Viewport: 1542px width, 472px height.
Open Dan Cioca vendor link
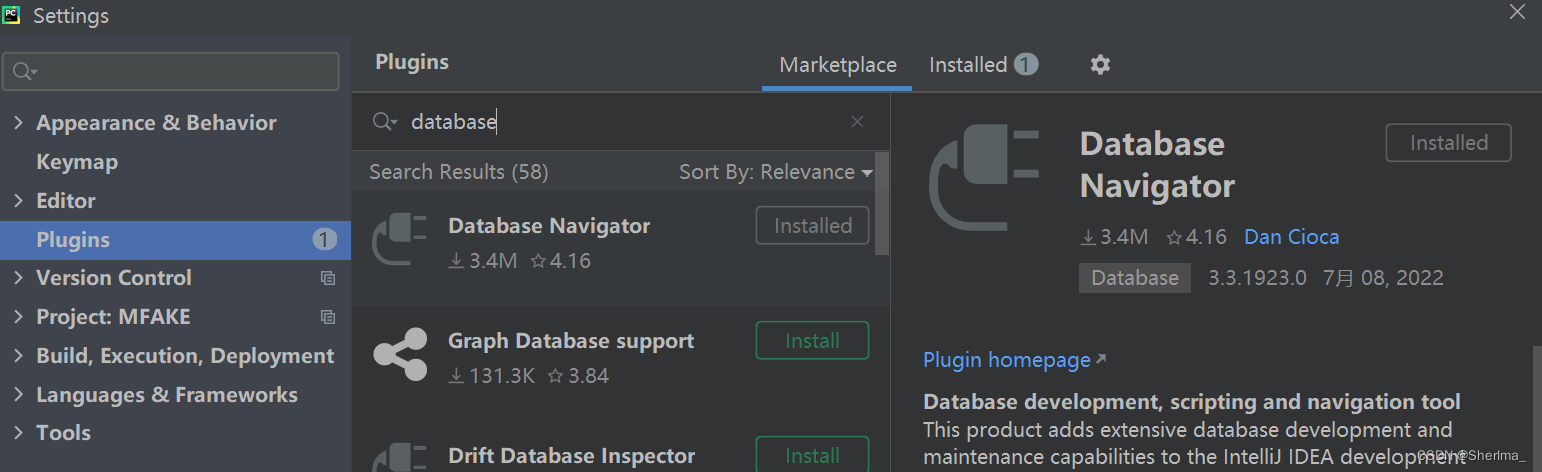[1291, 237]
